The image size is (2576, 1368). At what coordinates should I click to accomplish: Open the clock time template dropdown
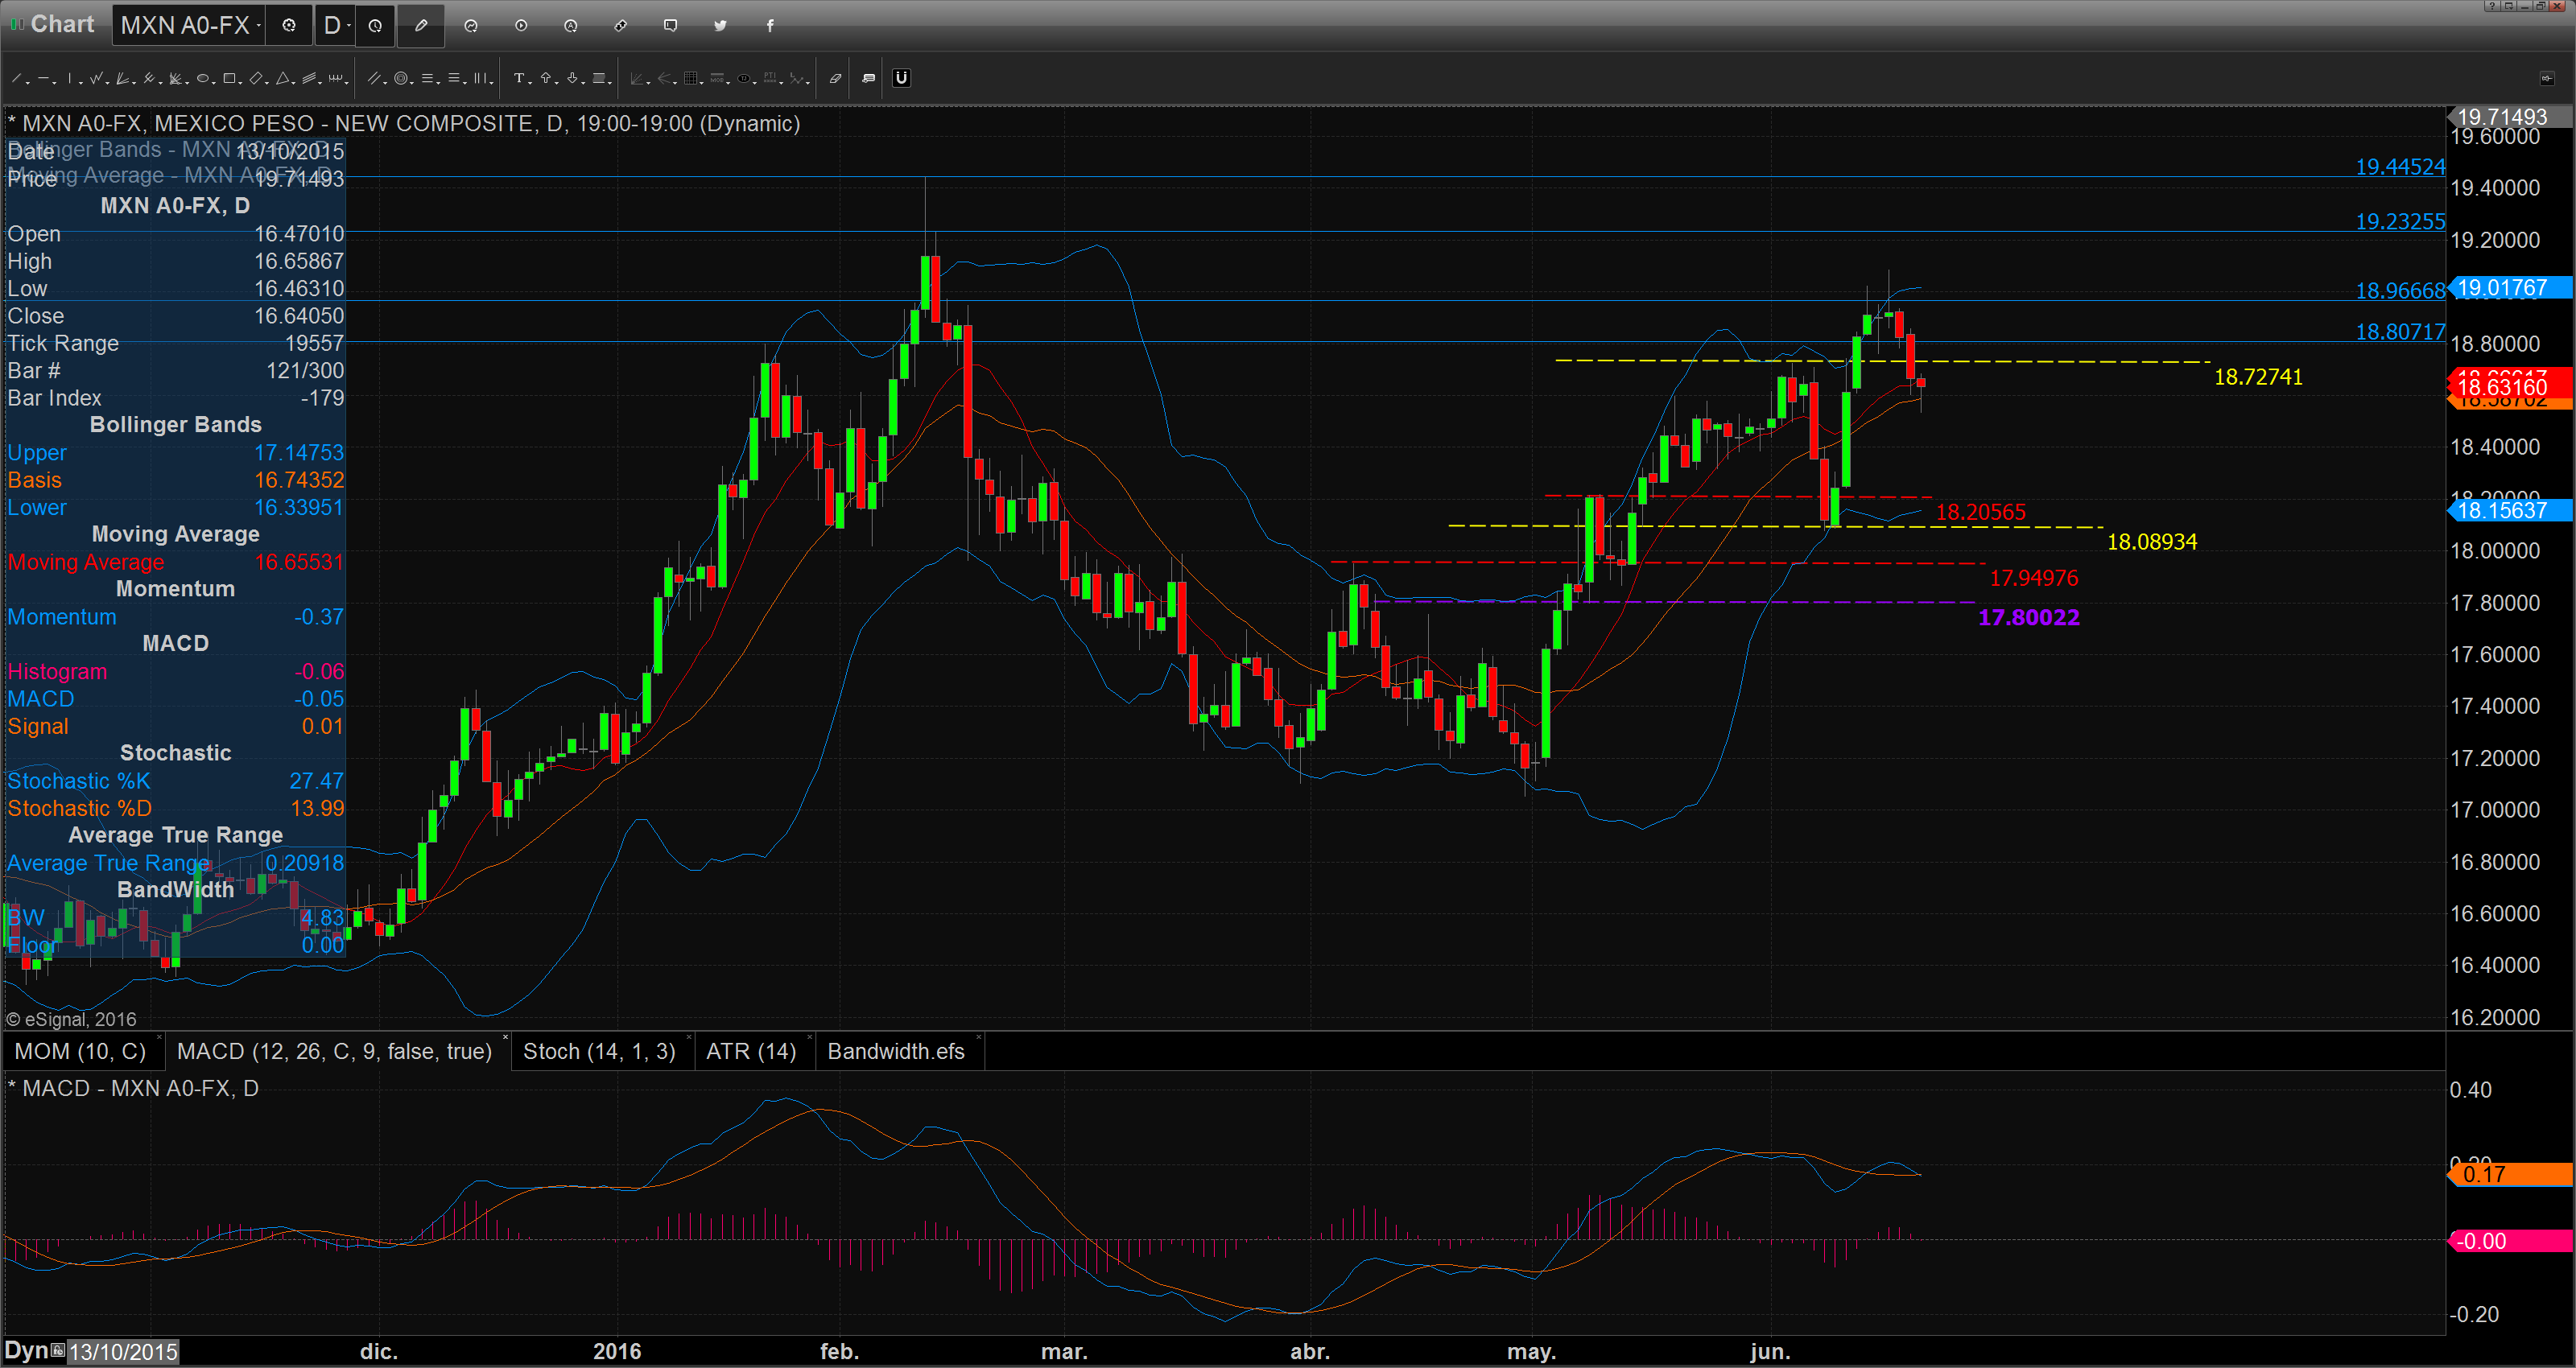pyautogui.click(x=375, y=26)
